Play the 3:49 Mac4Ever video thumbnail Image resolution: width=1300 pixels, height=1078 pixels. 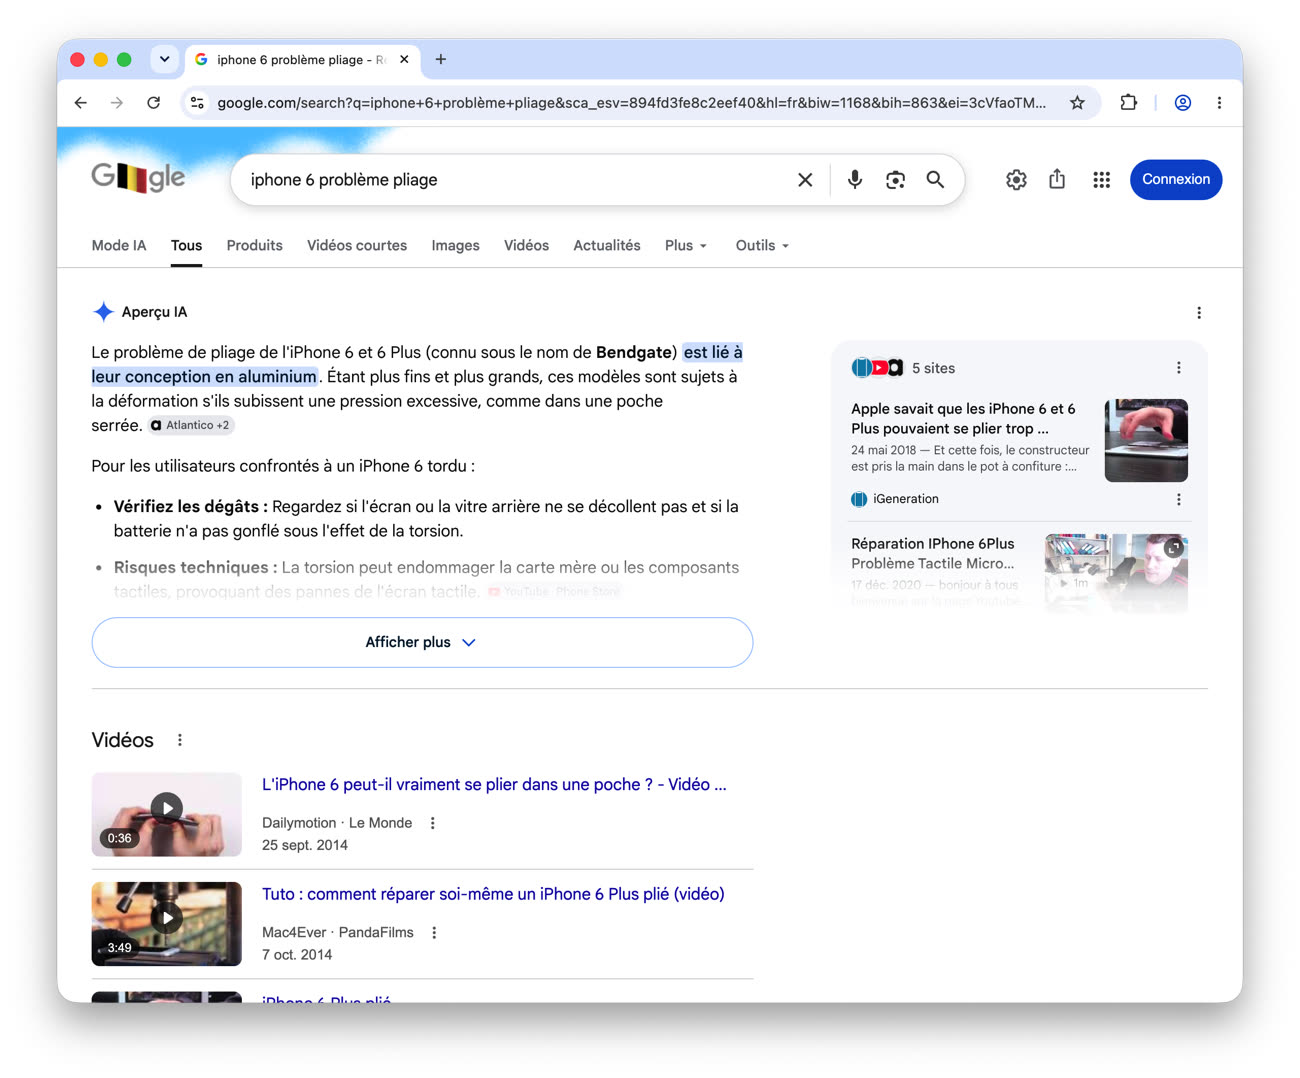point(167,924)
